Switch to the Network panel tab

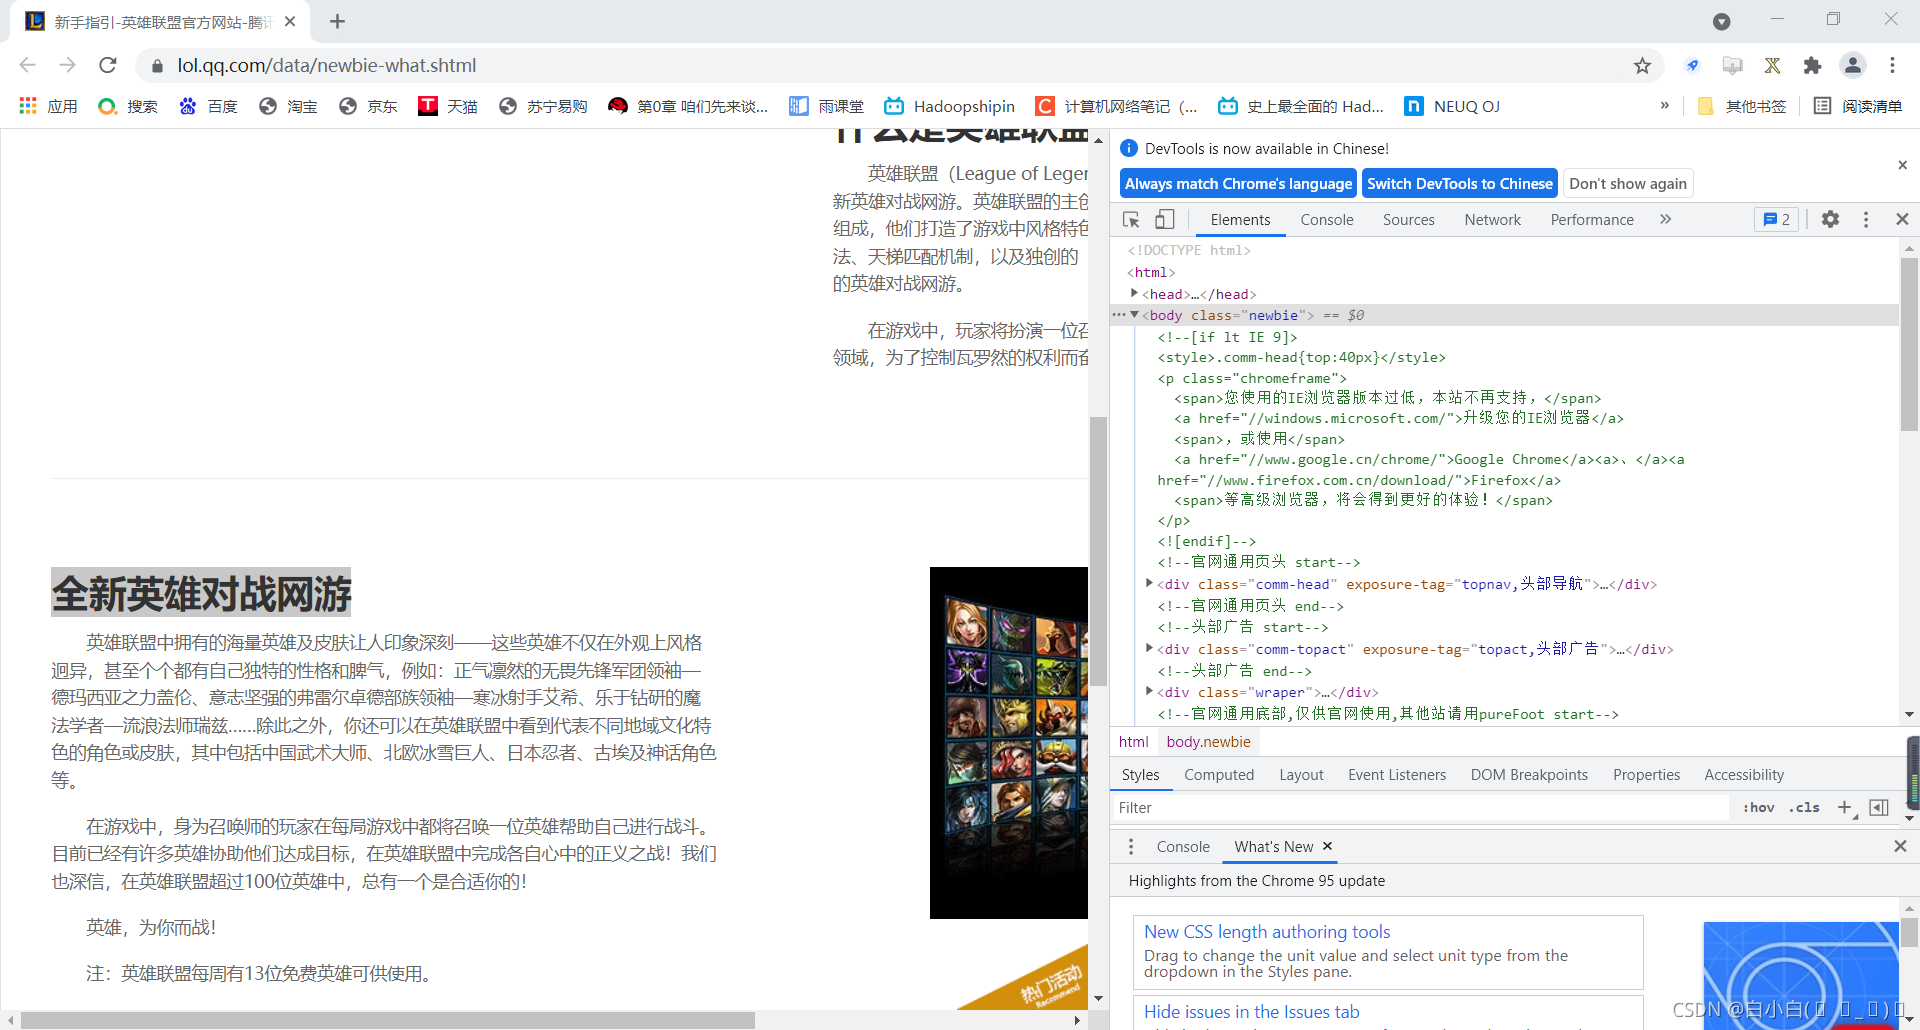tap(1492, 219)
